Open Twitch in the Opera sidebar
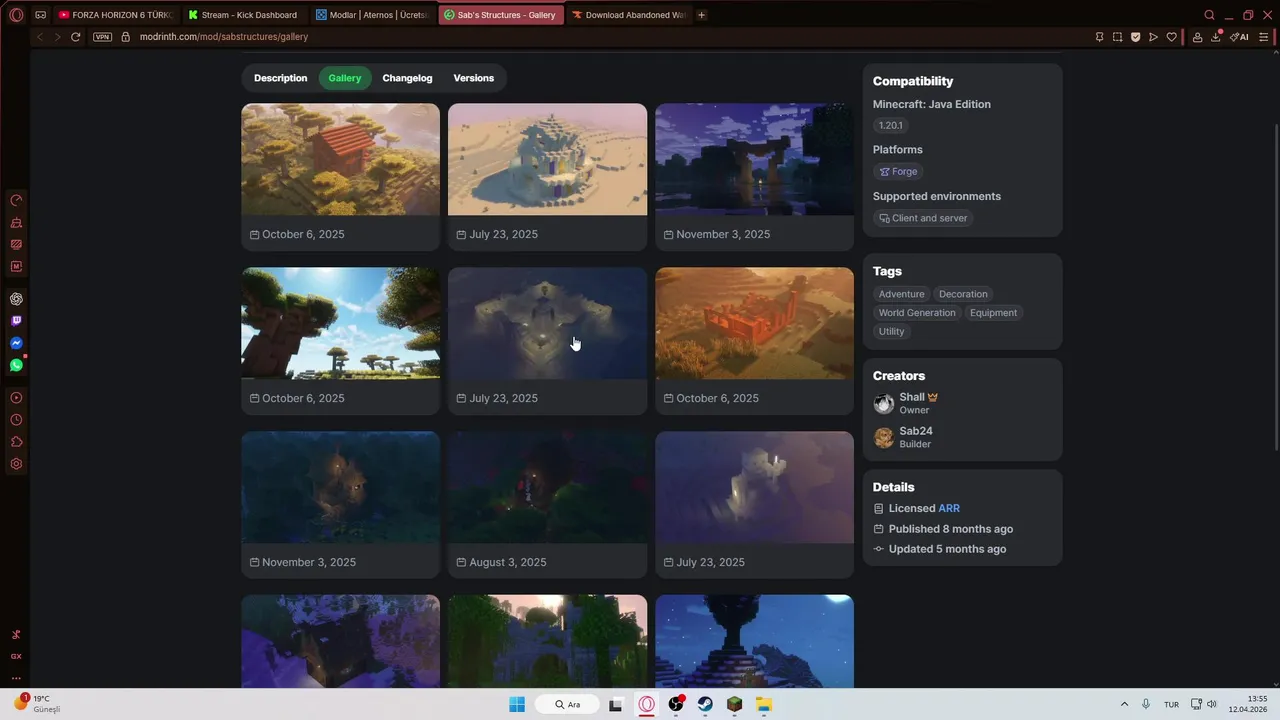Viewport: 1280px width, 720px height. tap(16, 321)
